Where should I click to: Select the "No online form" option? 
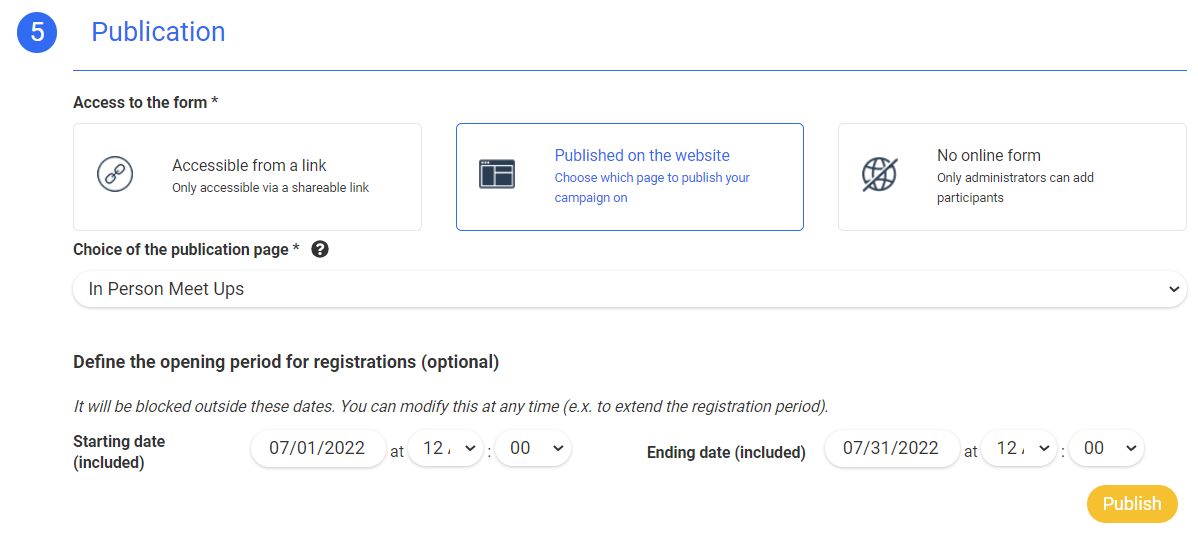[1011, 177]
